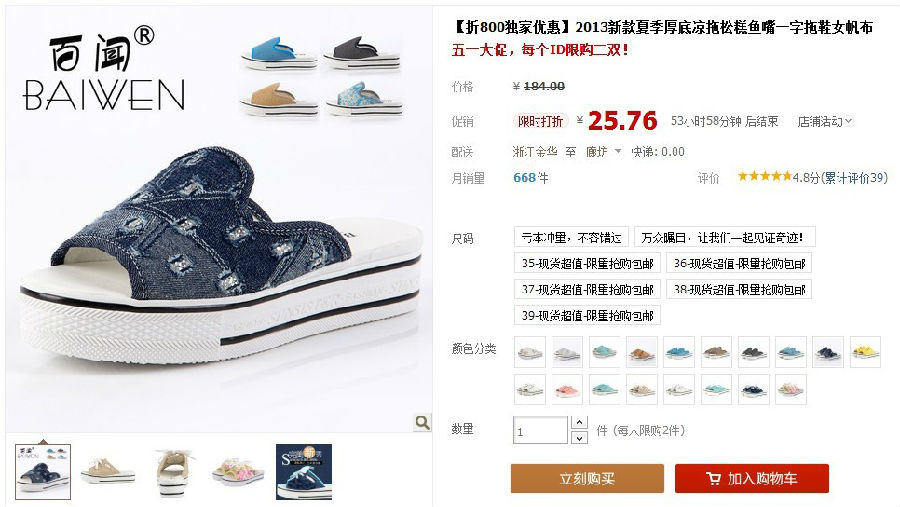Image resolution: width=900 pixels, height=507 pixels.
Task: Increase quantity with the up arrow
Action: [579, 423]
